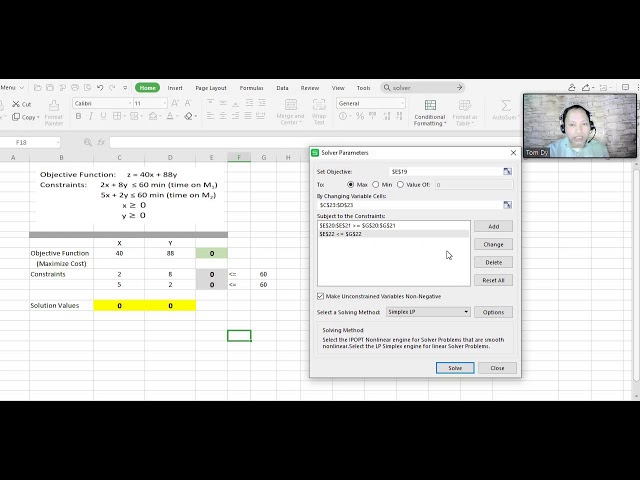
Task: Center text horizontally
Action: (223, 116)
